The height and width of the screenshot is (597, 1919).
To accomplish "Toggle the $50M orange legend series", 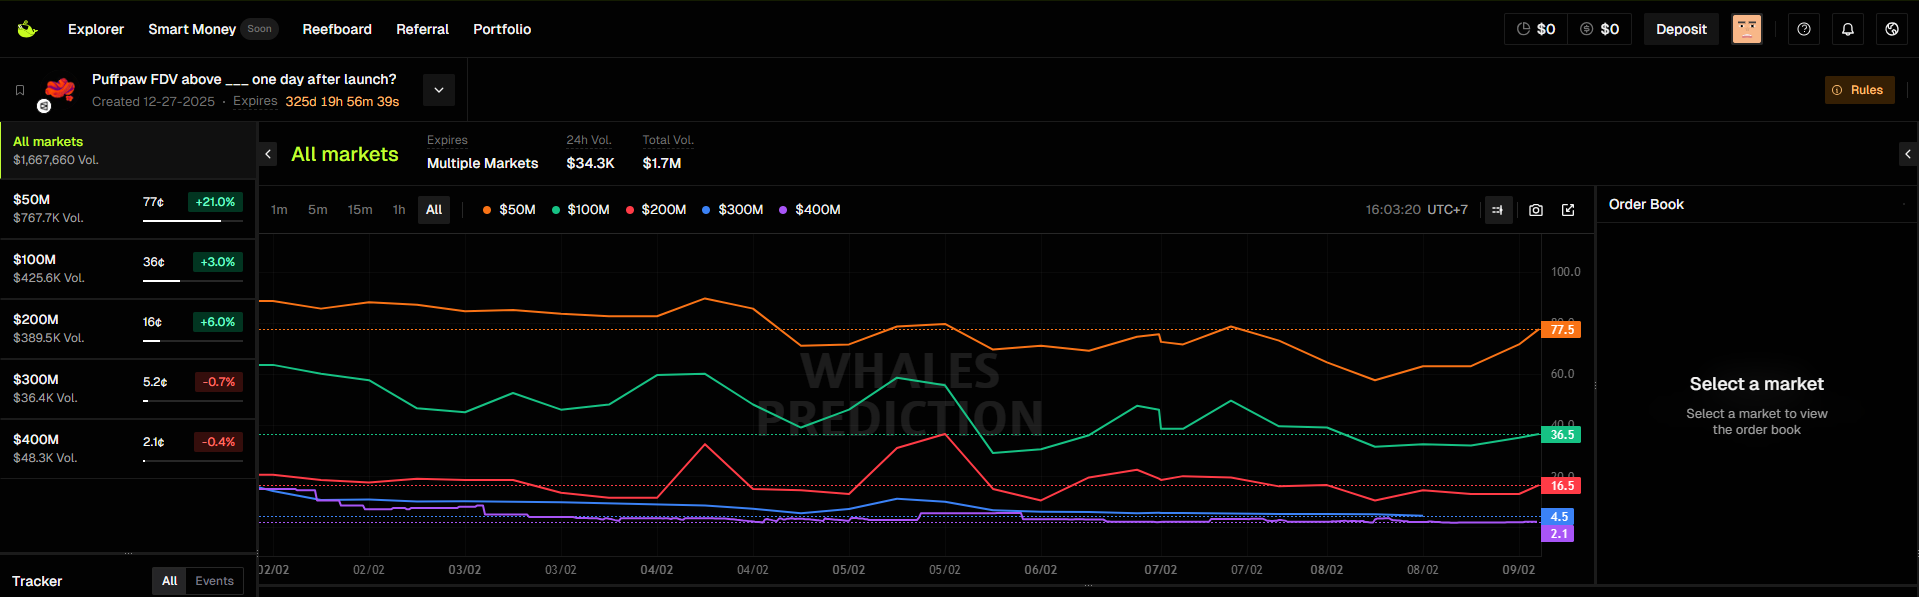I will pos(509,210).
